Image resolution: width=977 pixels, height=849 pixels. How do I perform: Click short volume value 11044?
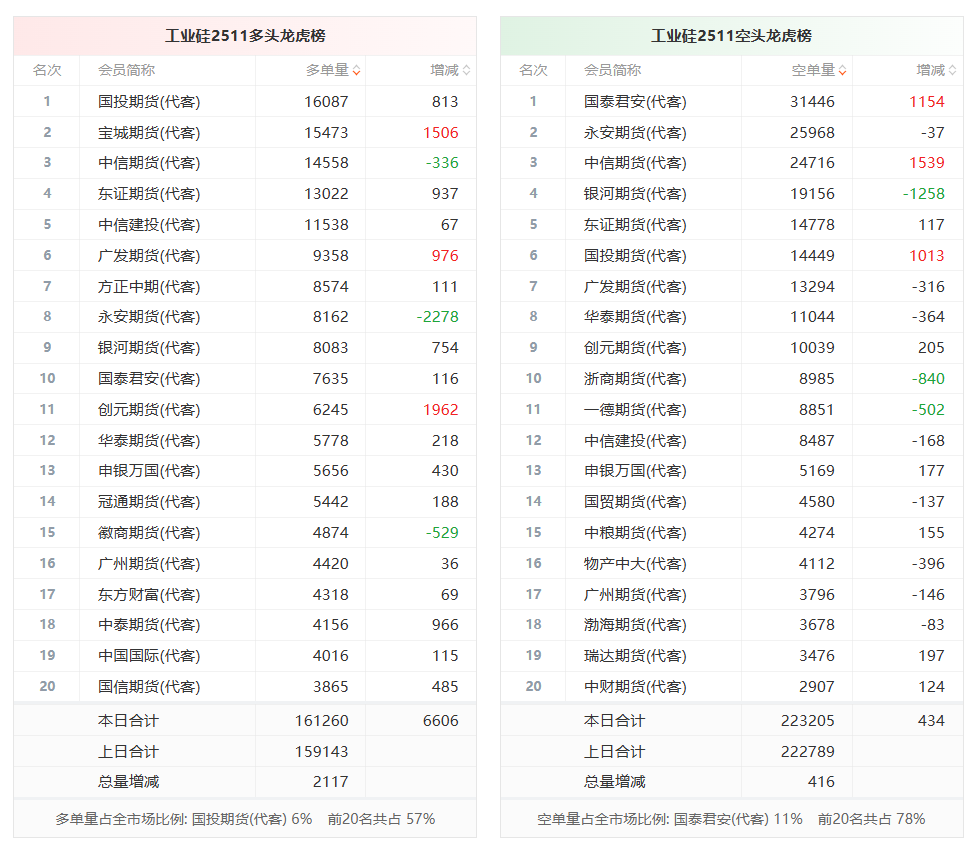813,316
